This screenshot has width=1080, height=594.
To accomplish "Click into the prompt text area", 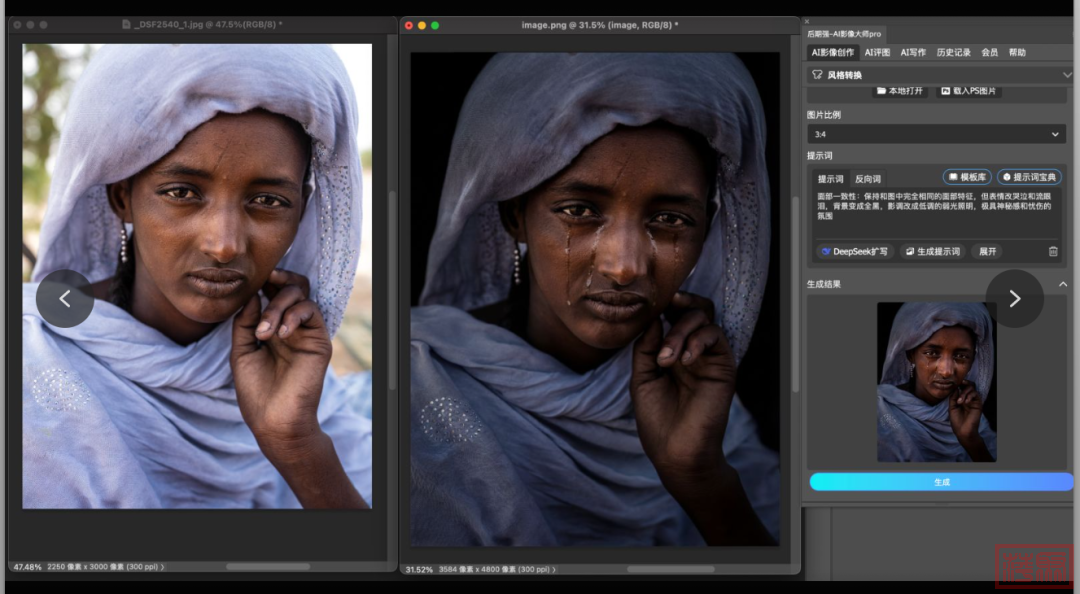I will 936,215.
